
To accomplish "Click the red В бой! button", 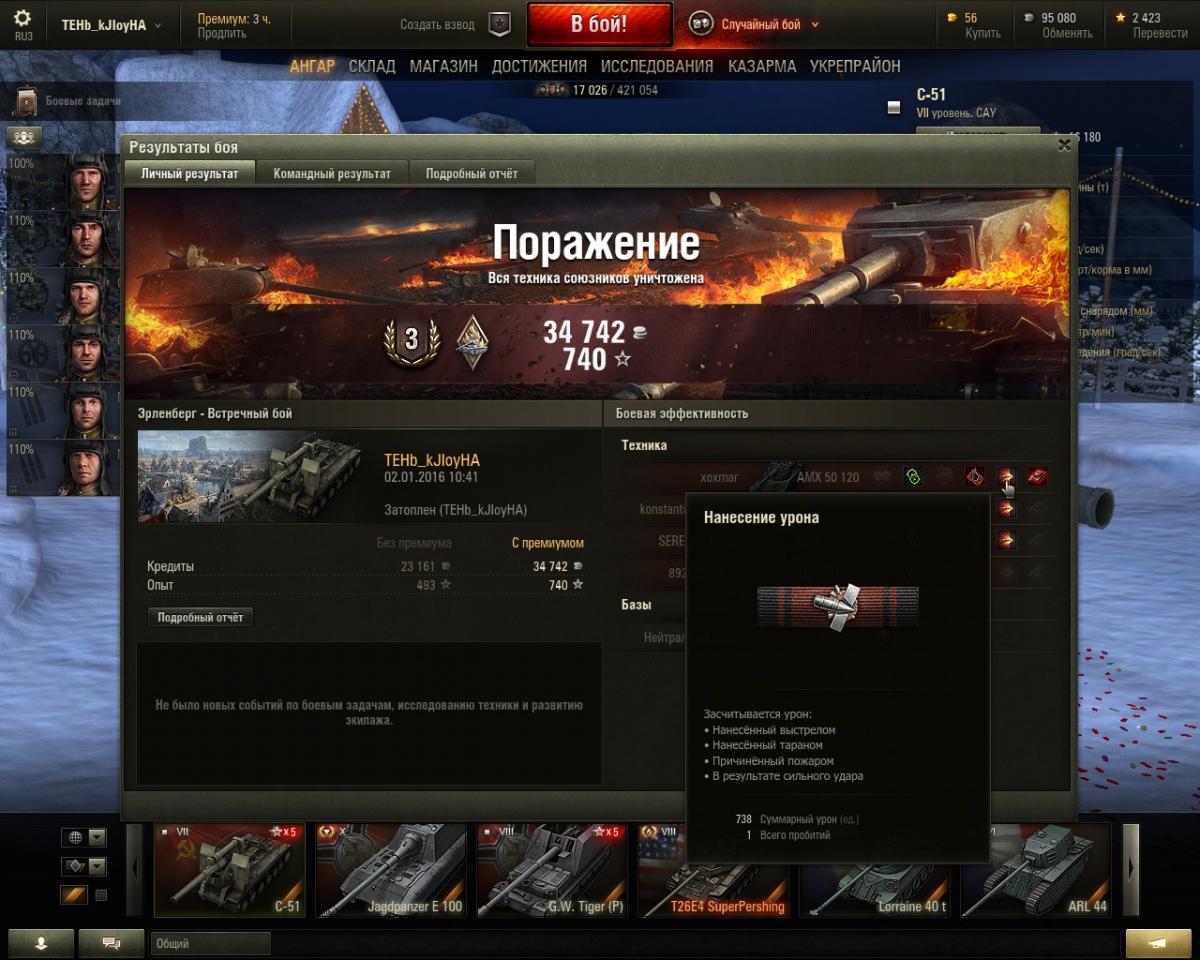I will click(x=599, y=25).
